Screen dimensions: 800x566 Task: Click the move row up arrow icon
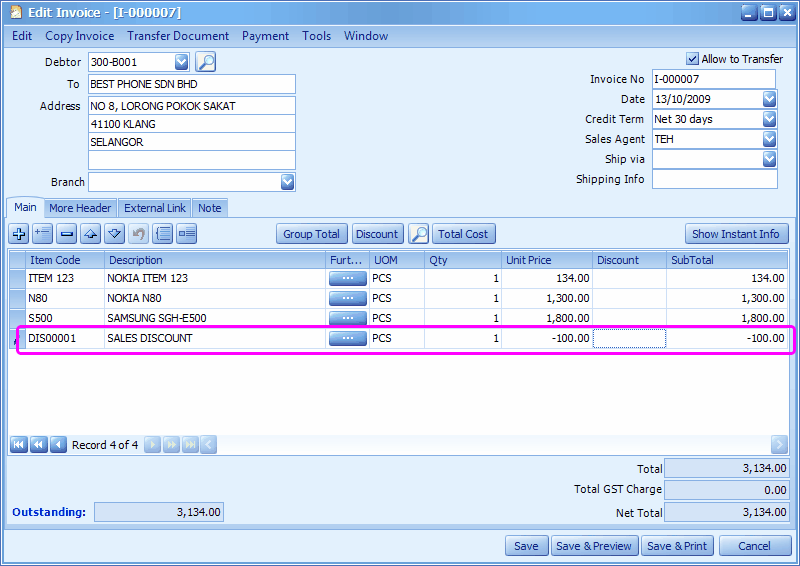point(91,234)
